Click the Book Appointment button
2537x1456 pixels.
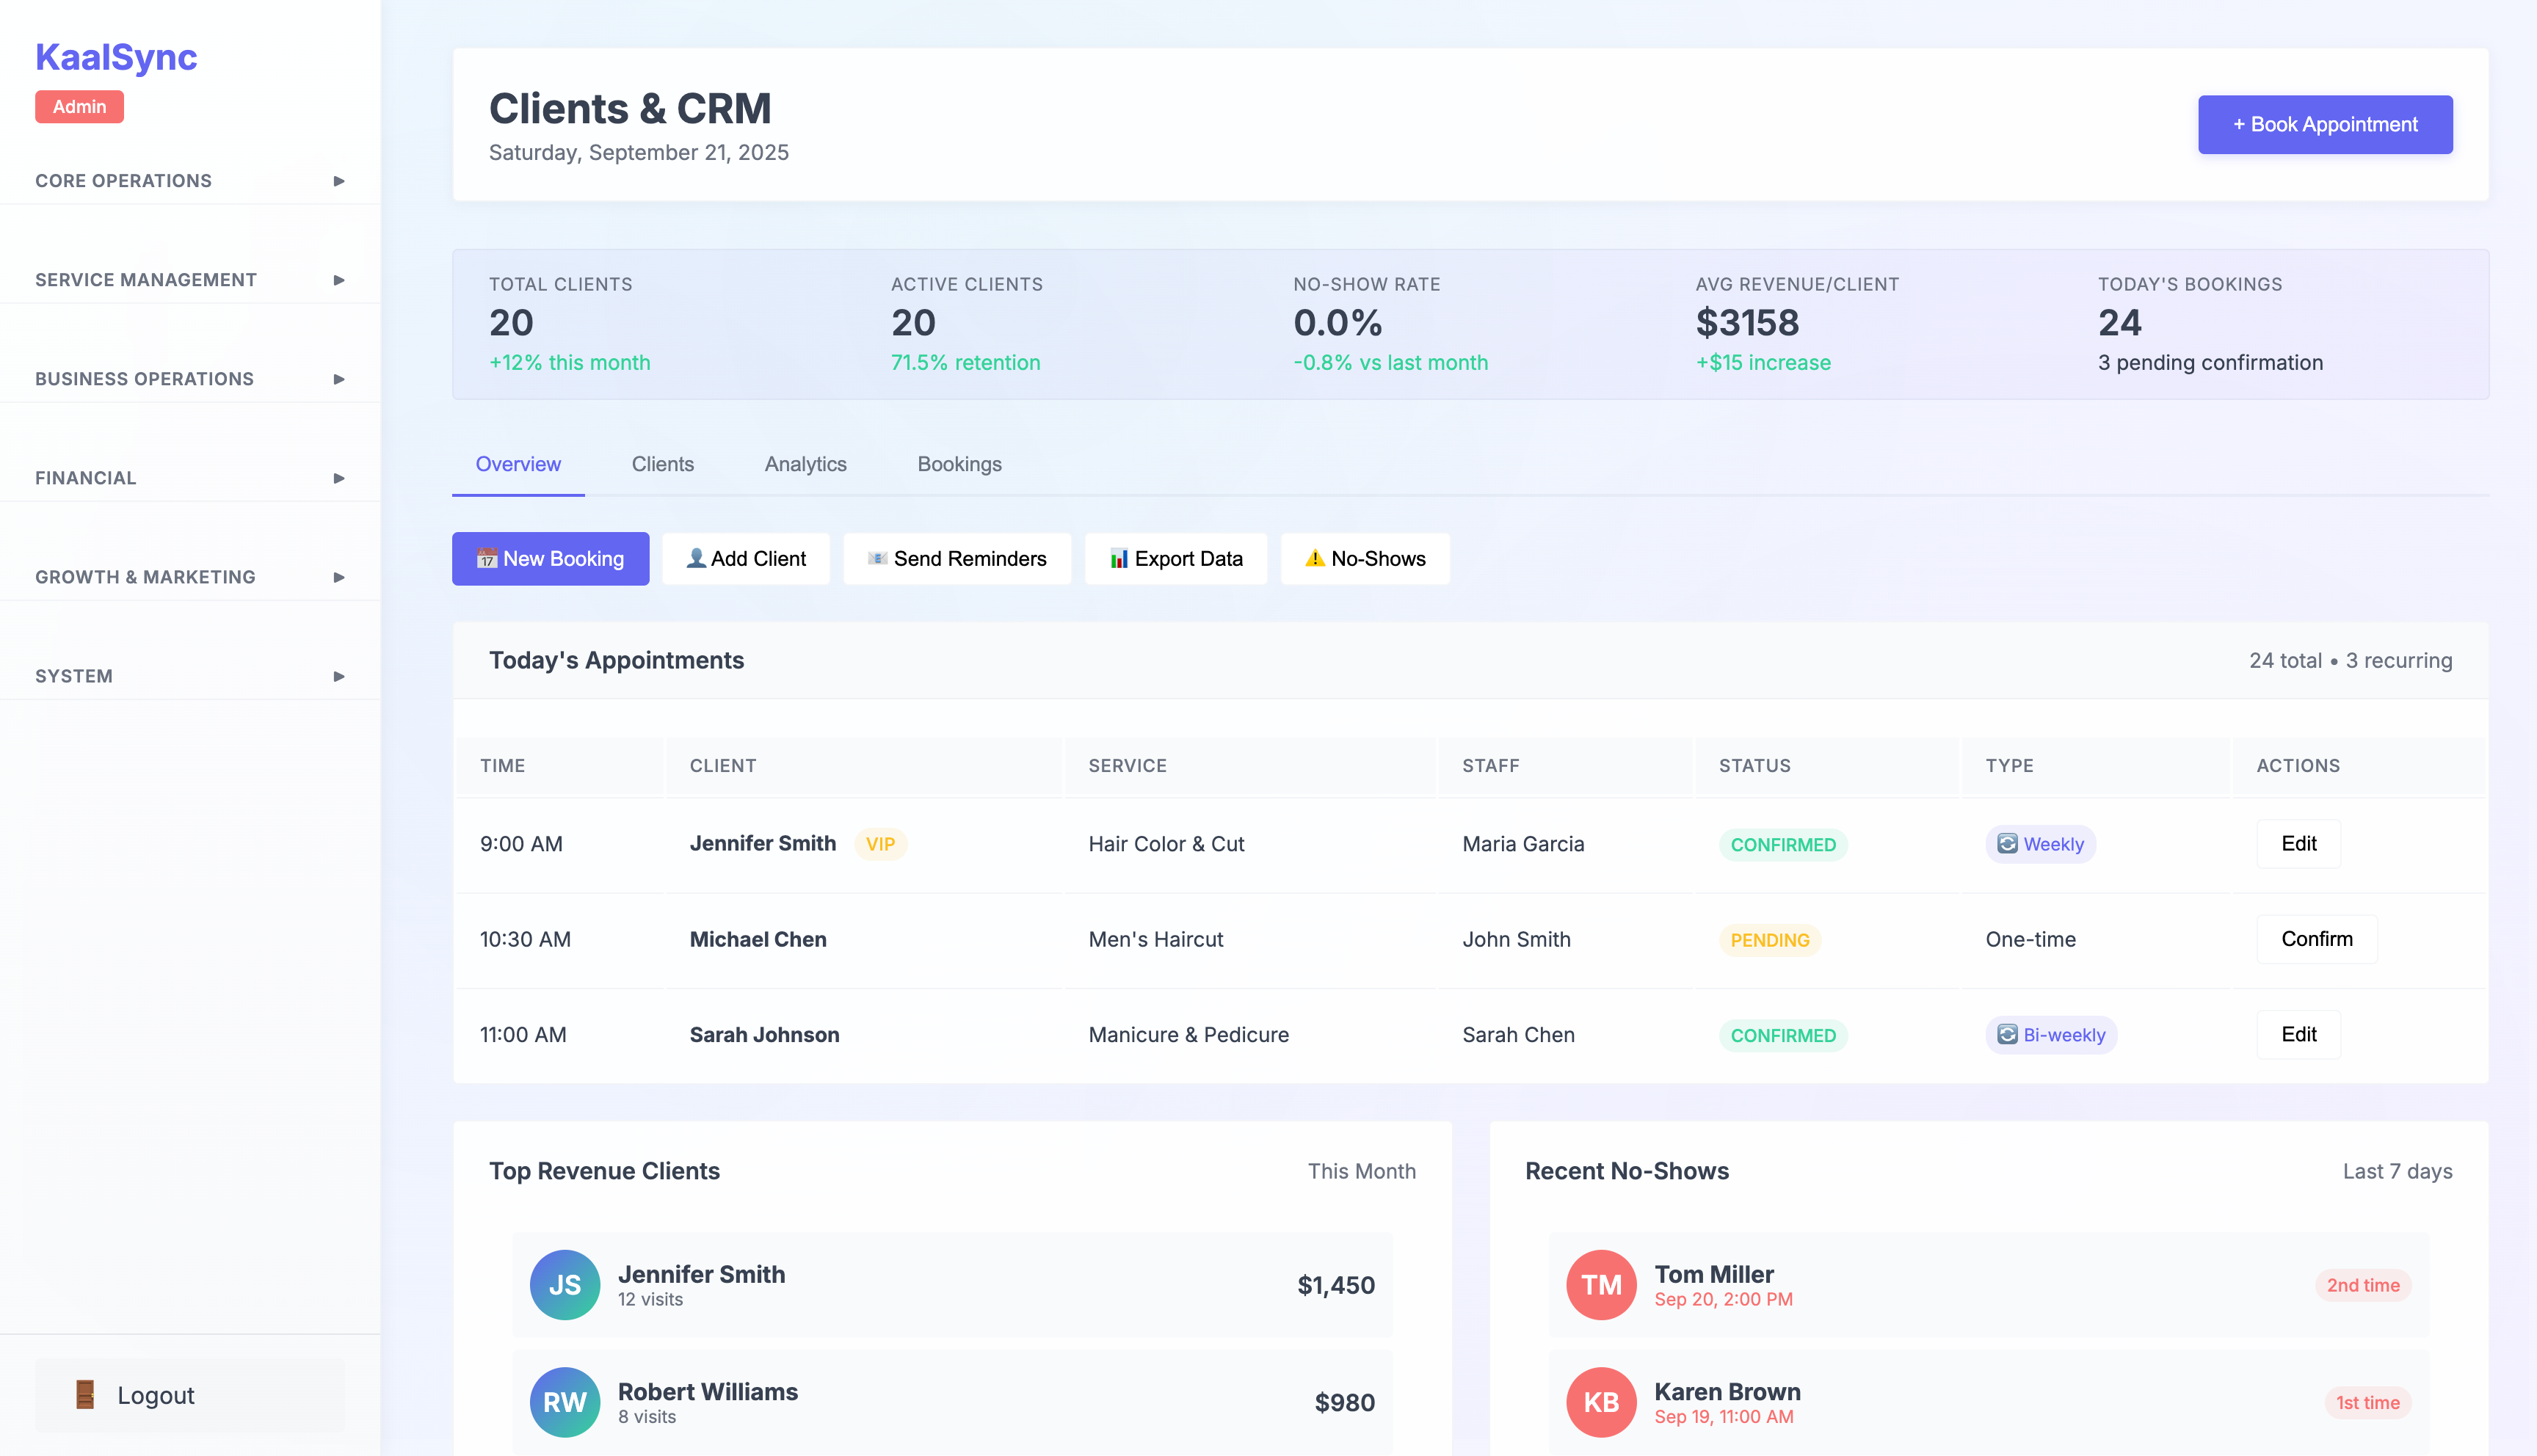2324,124
